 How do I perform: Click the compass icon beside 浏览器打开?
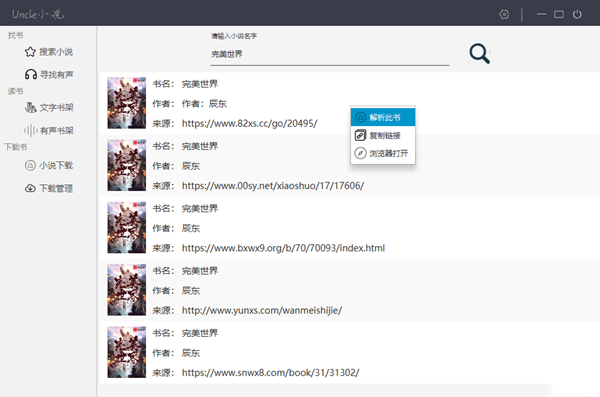(360, 153)
